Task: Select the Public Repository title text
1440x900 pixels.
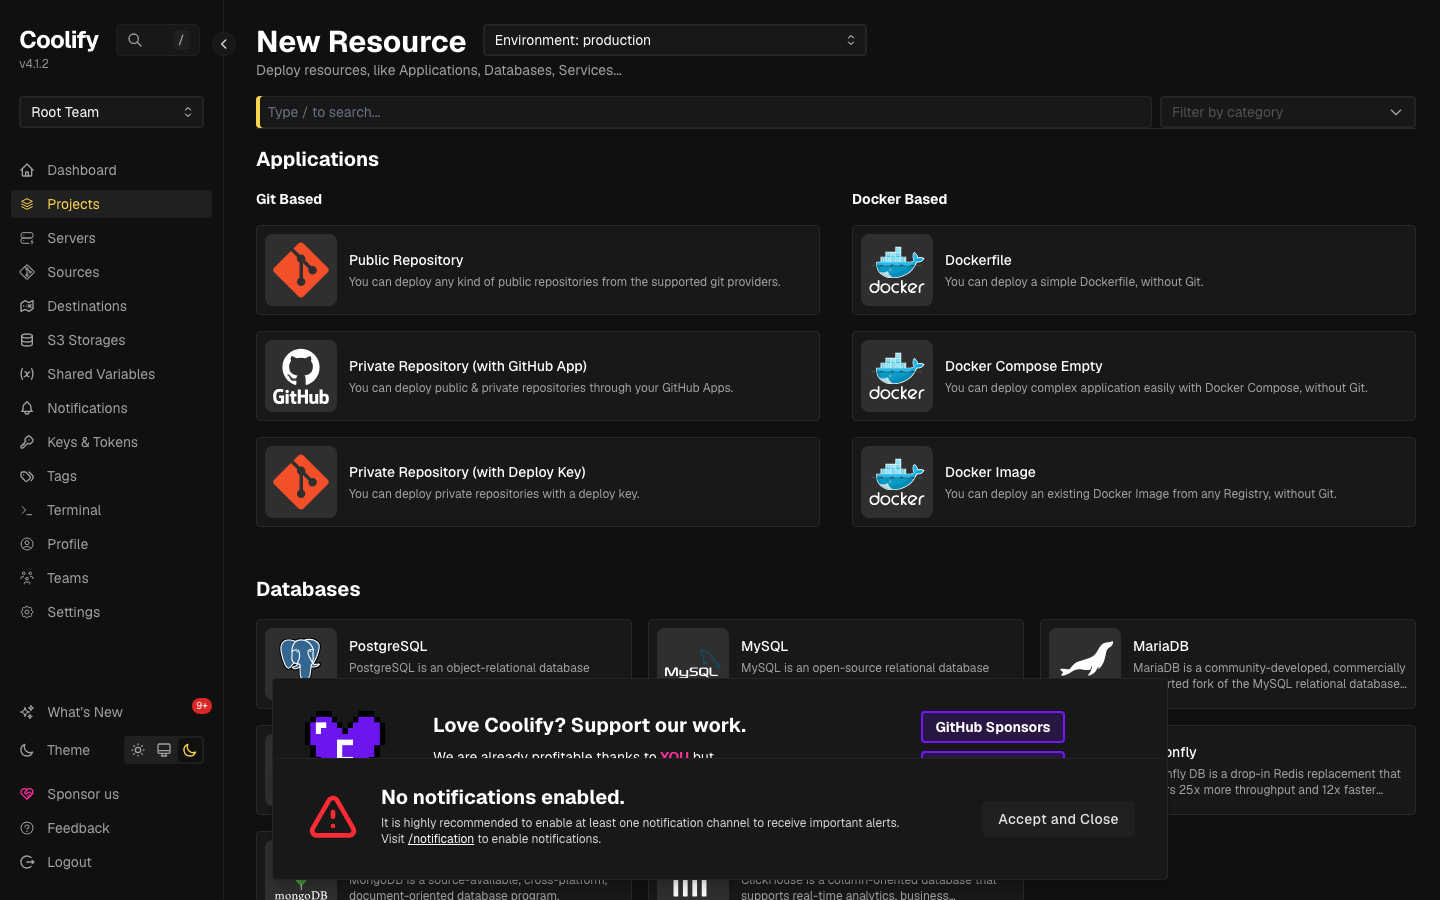Action: 406,260
